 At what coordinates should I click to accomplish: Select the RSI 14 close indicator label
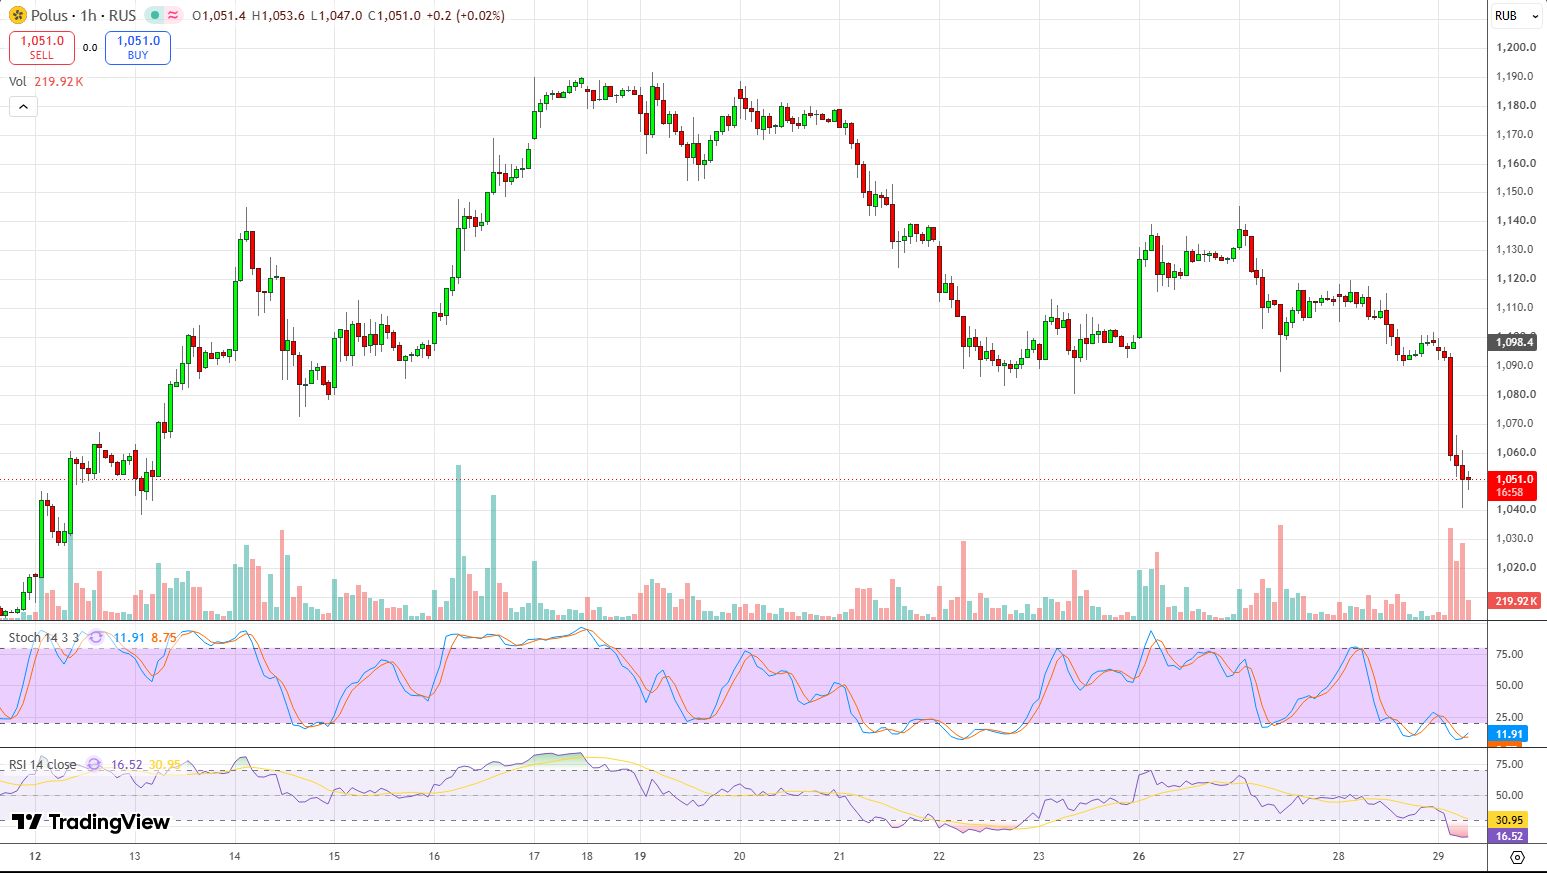(x=43, y=764)
